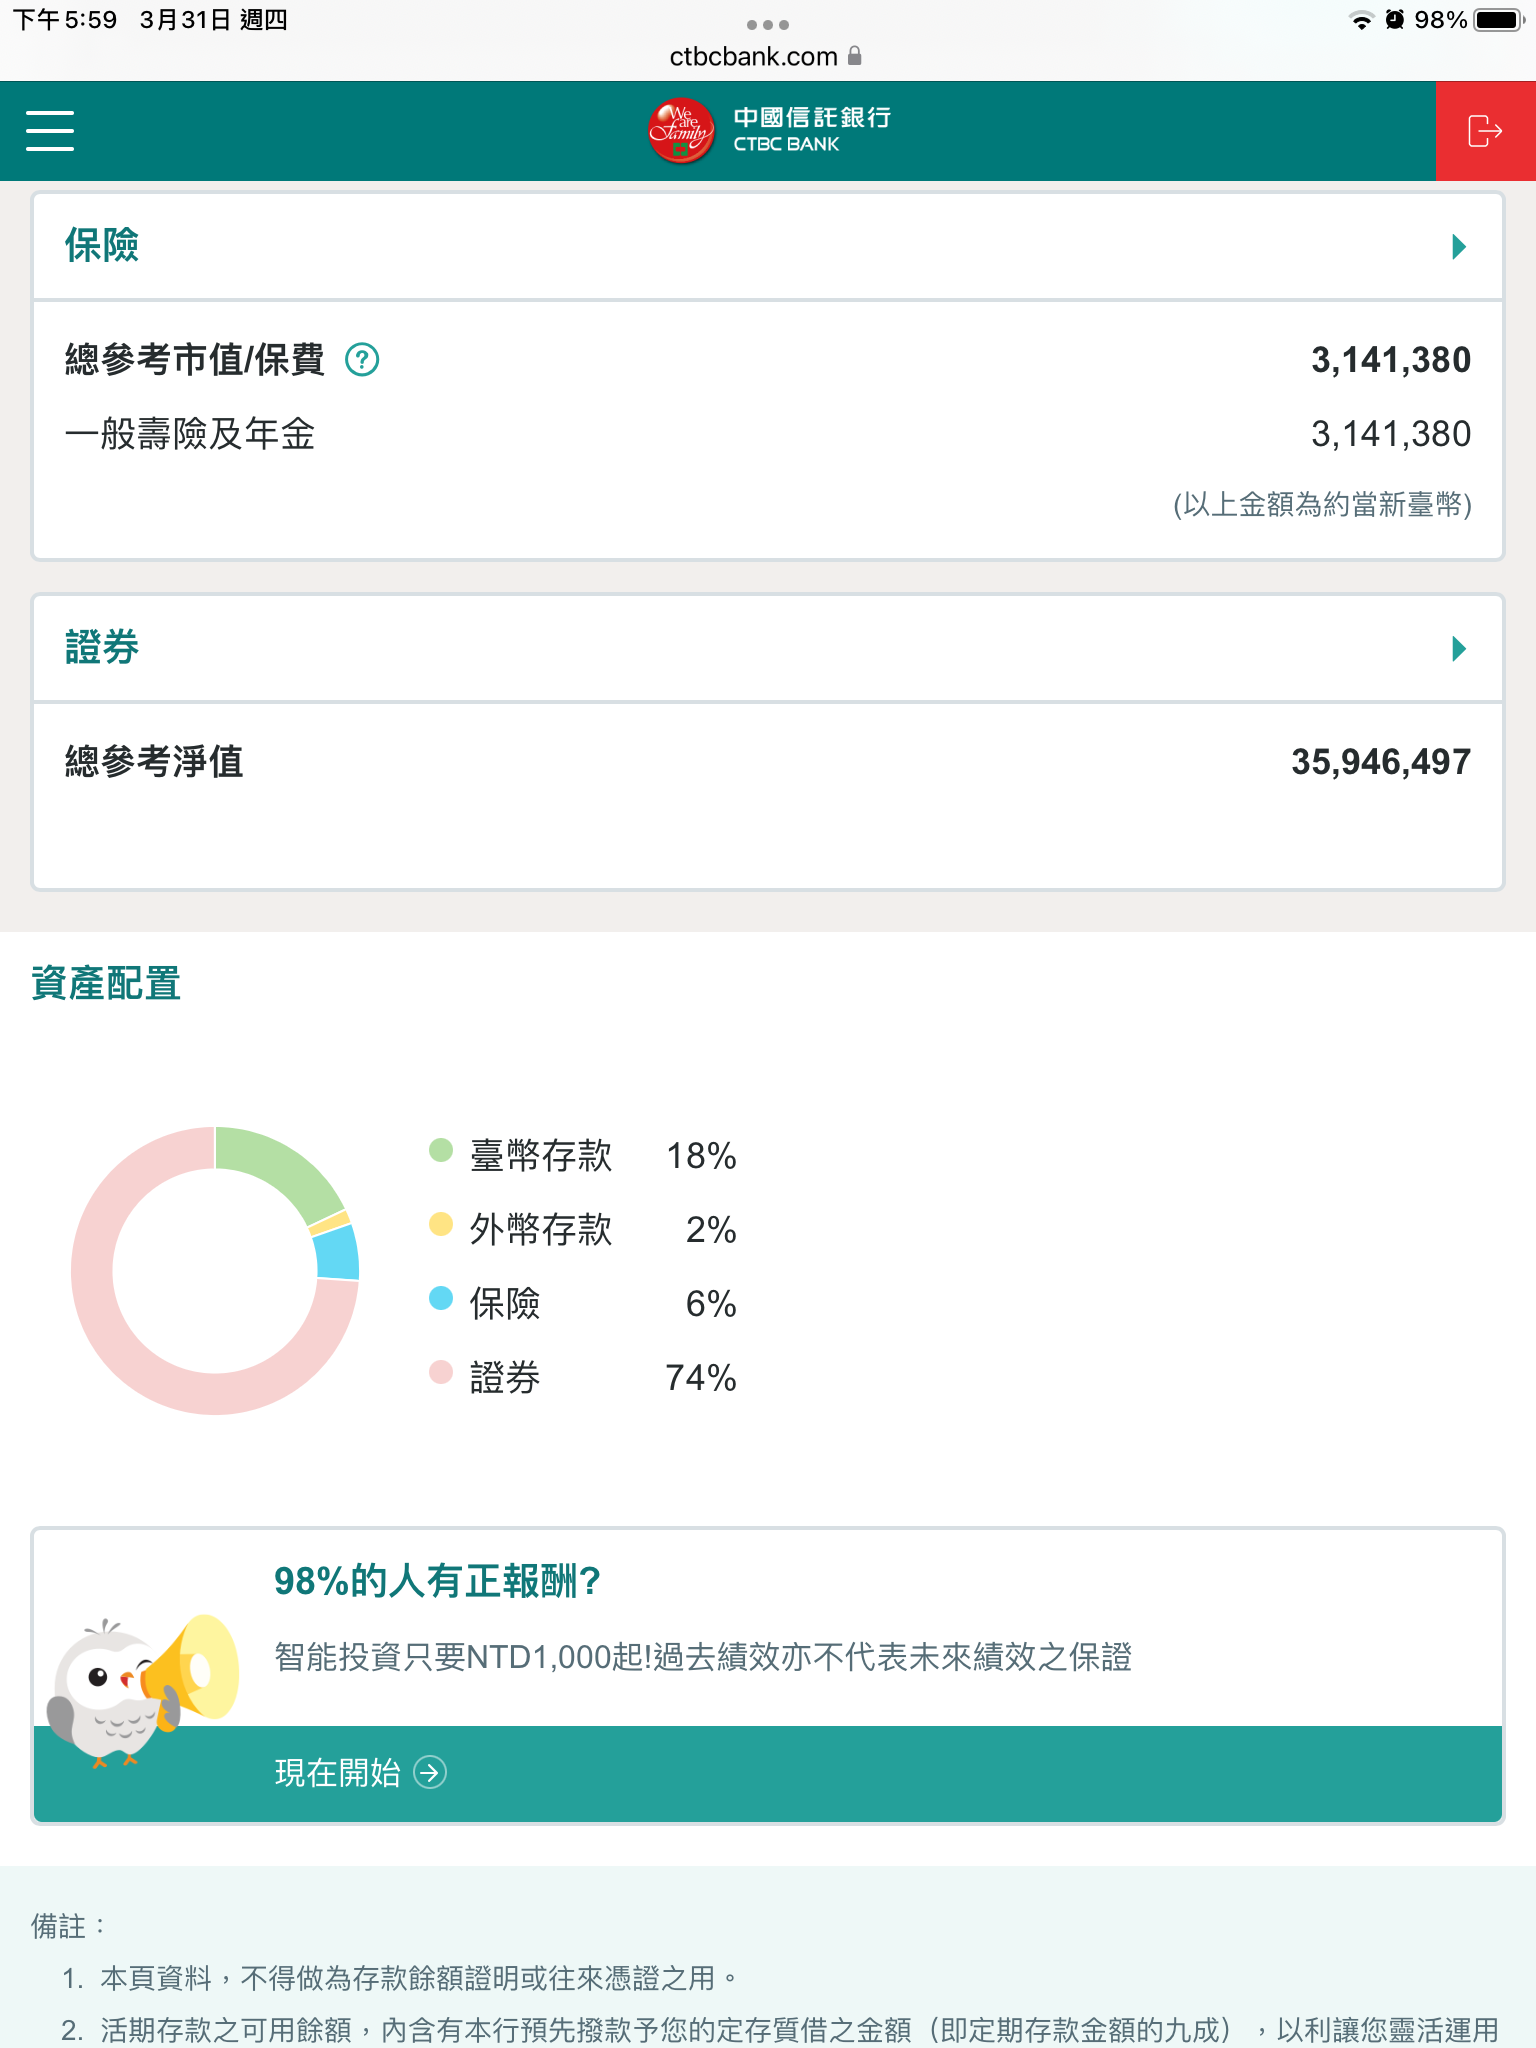Click the circled arrow beside 現在開始
The height and width of the screenshot is (2048, 1536).
tap(430, 1773)
